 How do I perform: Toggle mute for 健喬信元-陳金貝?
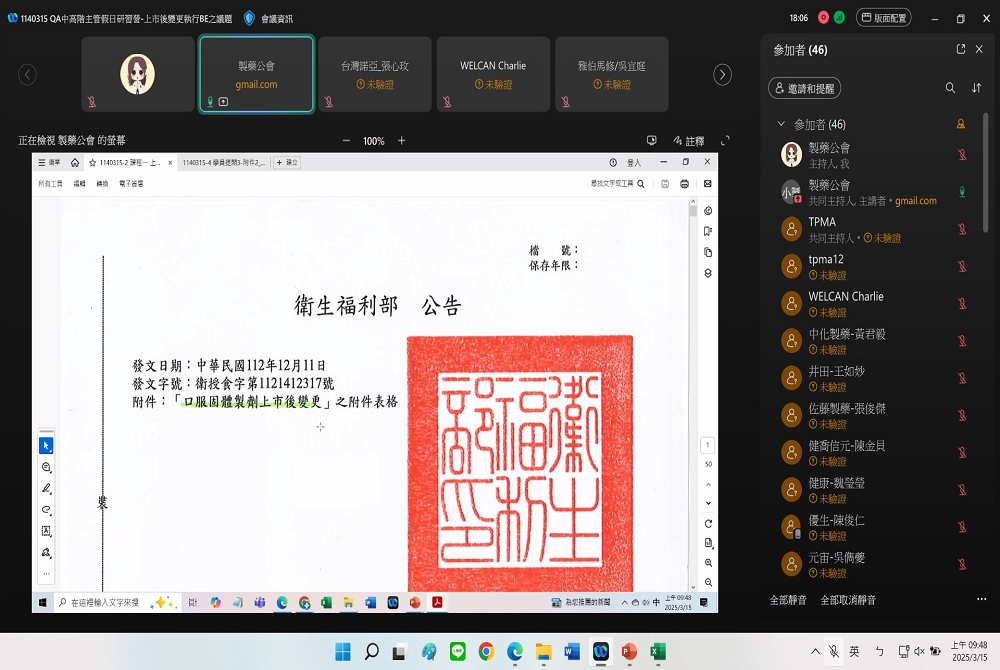[962, 453]
